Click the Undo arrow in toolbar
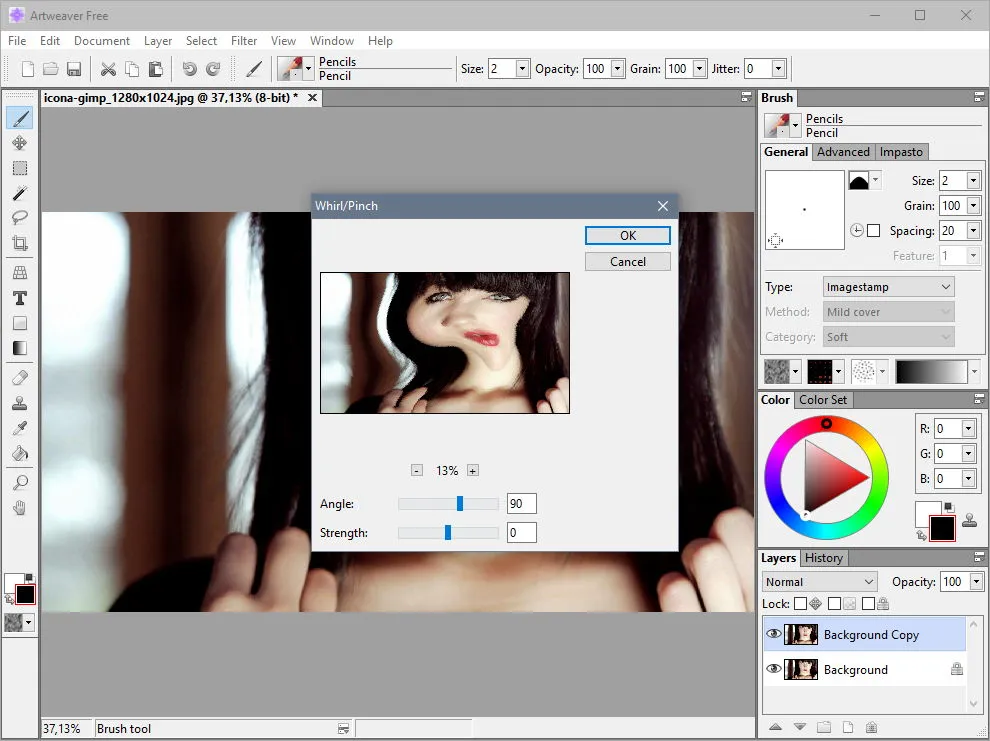 click(x=189, y=69)
